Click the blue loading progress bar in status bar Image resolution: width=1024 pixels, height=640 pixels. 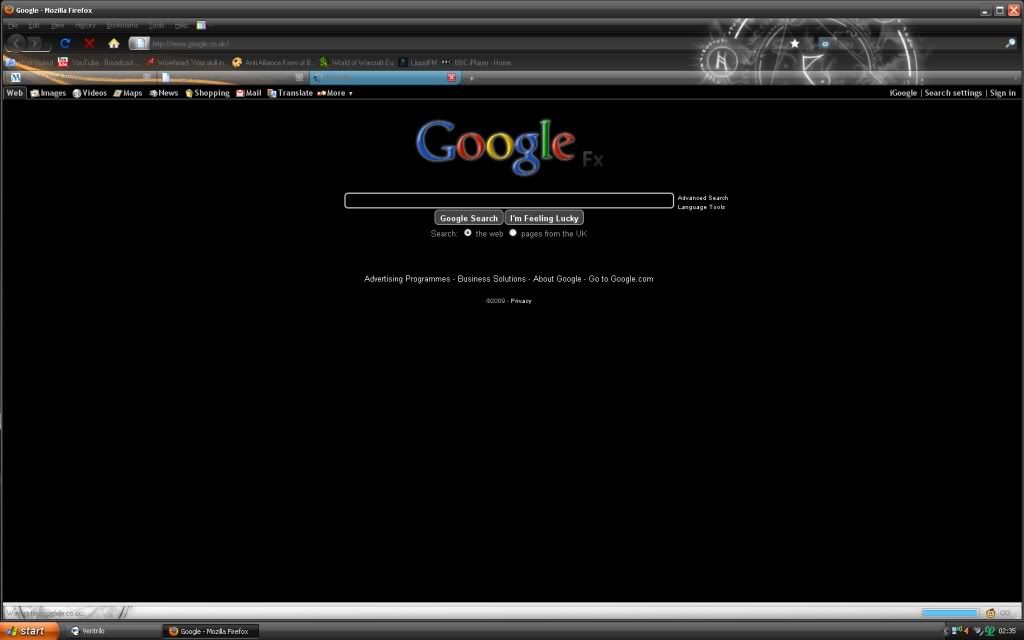click(x=950, y=613)
